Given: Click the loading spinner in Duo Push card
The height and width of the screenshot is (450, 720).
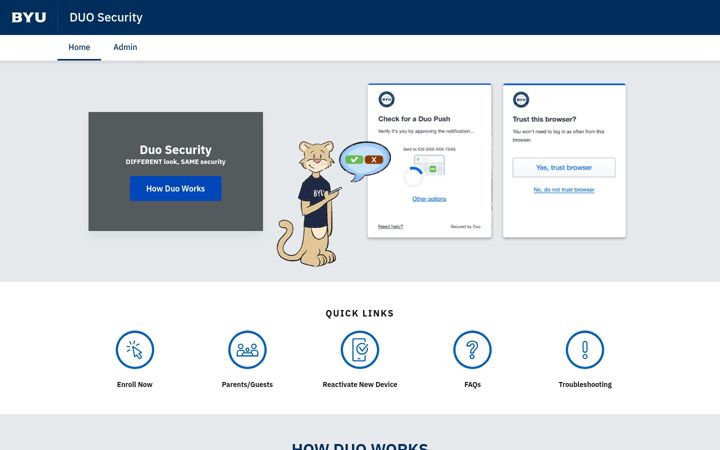Looking at the screenshot, I should tap(413, 177).
